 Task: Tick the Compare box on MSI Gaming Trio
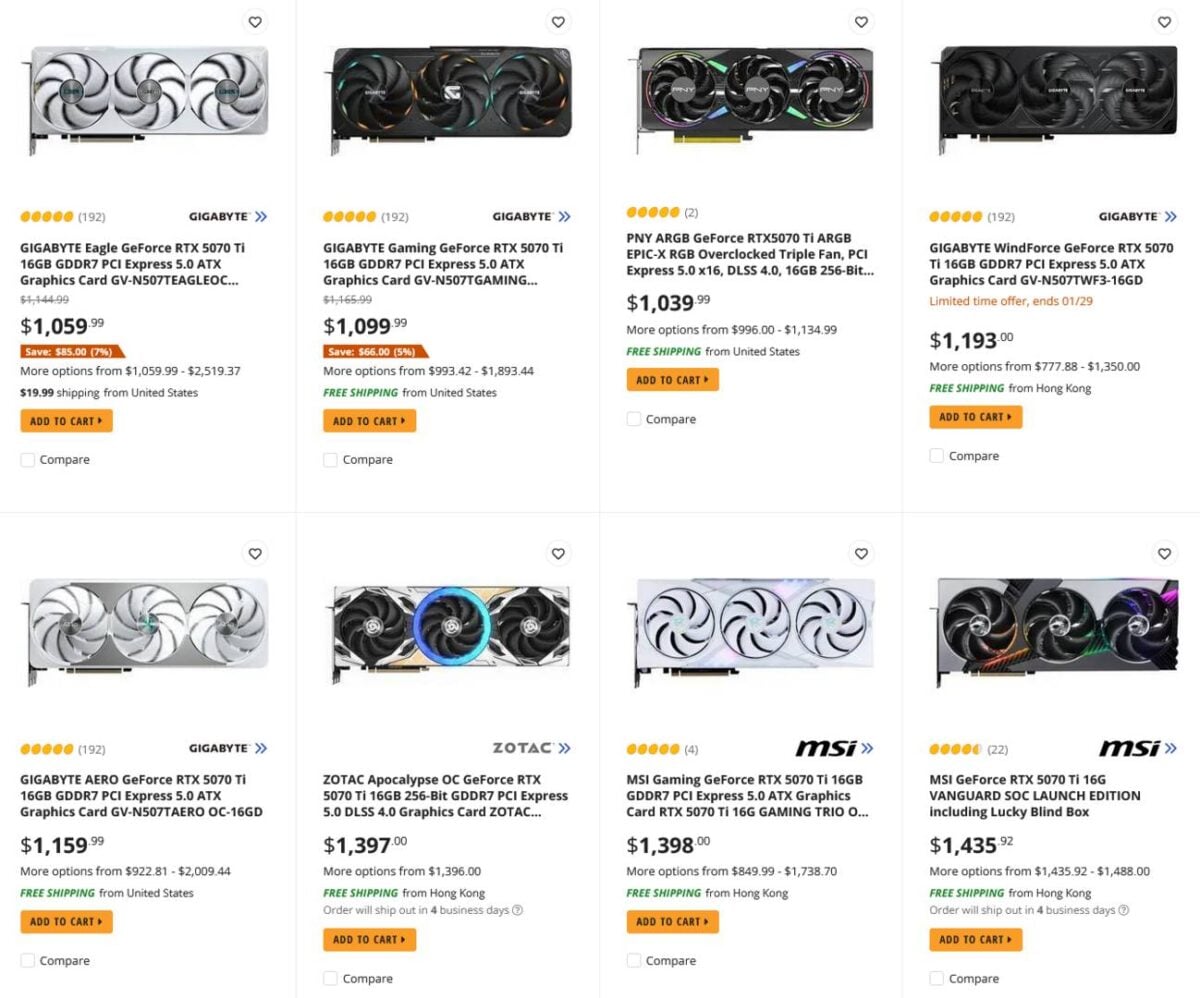coord(633,960)
